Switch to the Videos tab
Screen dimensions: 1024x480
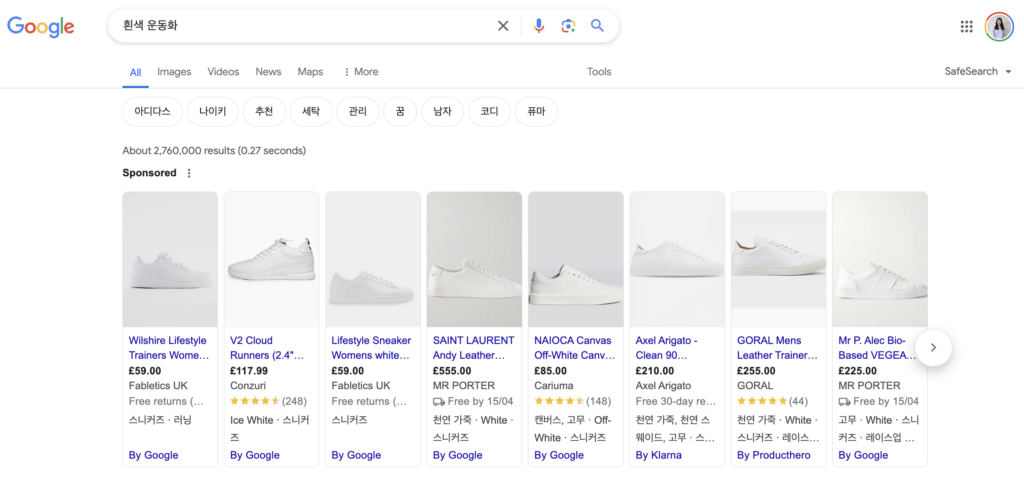223,72
